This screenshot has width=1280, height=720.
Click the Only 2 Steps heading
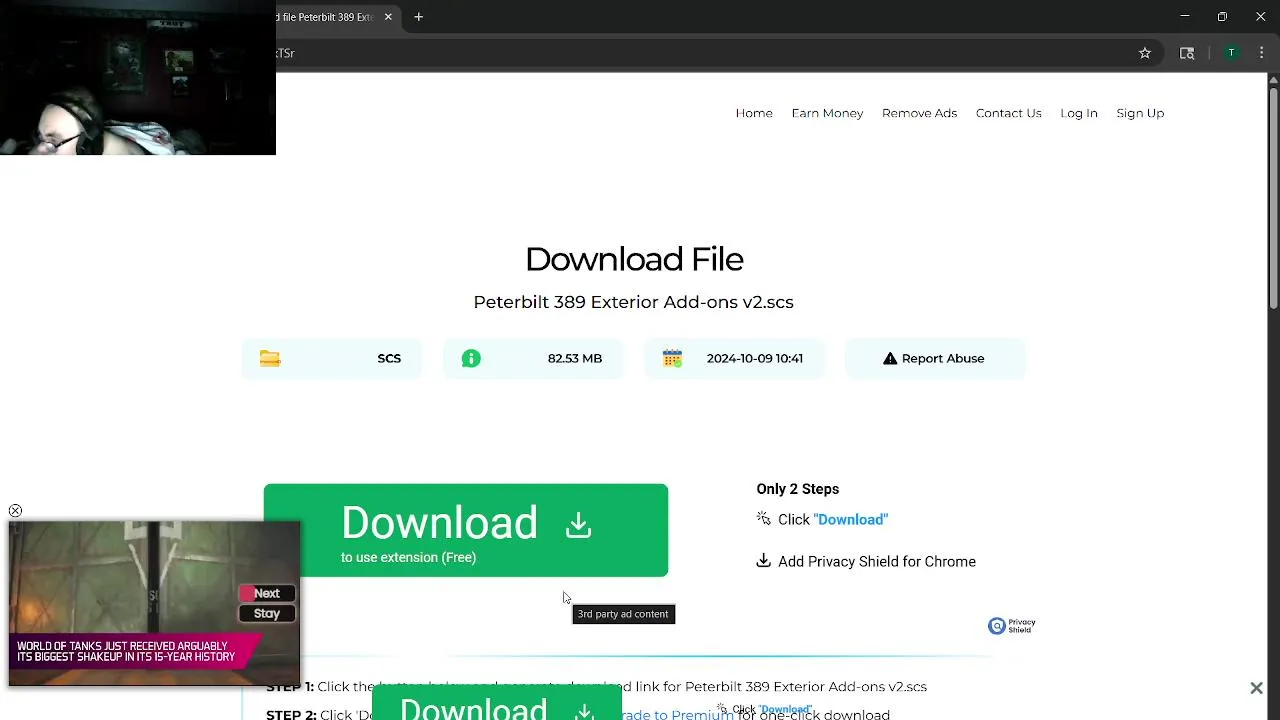tap(798, 489)
